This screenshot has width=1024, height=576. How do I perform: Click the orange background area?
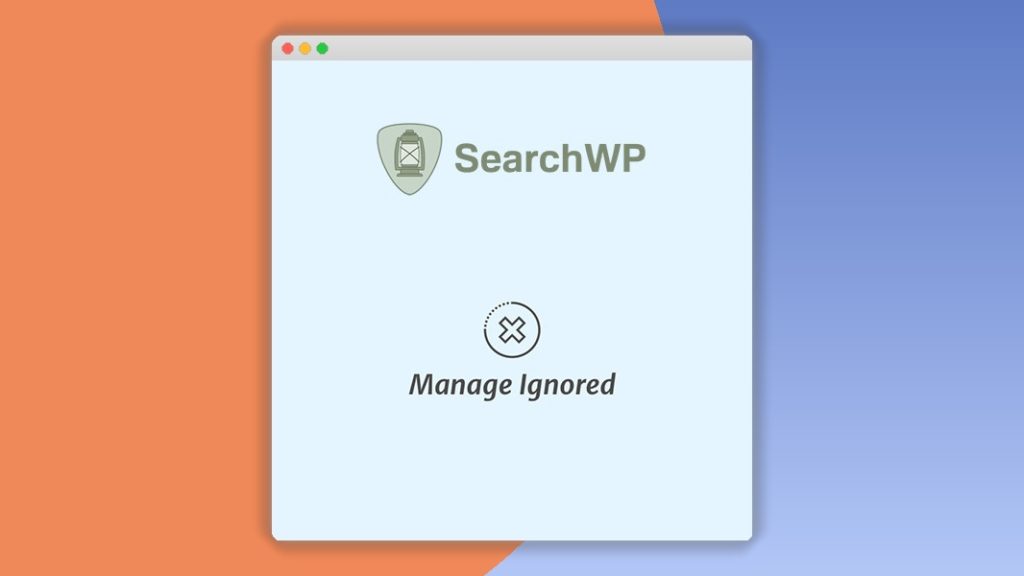click(x=131, y=287)
